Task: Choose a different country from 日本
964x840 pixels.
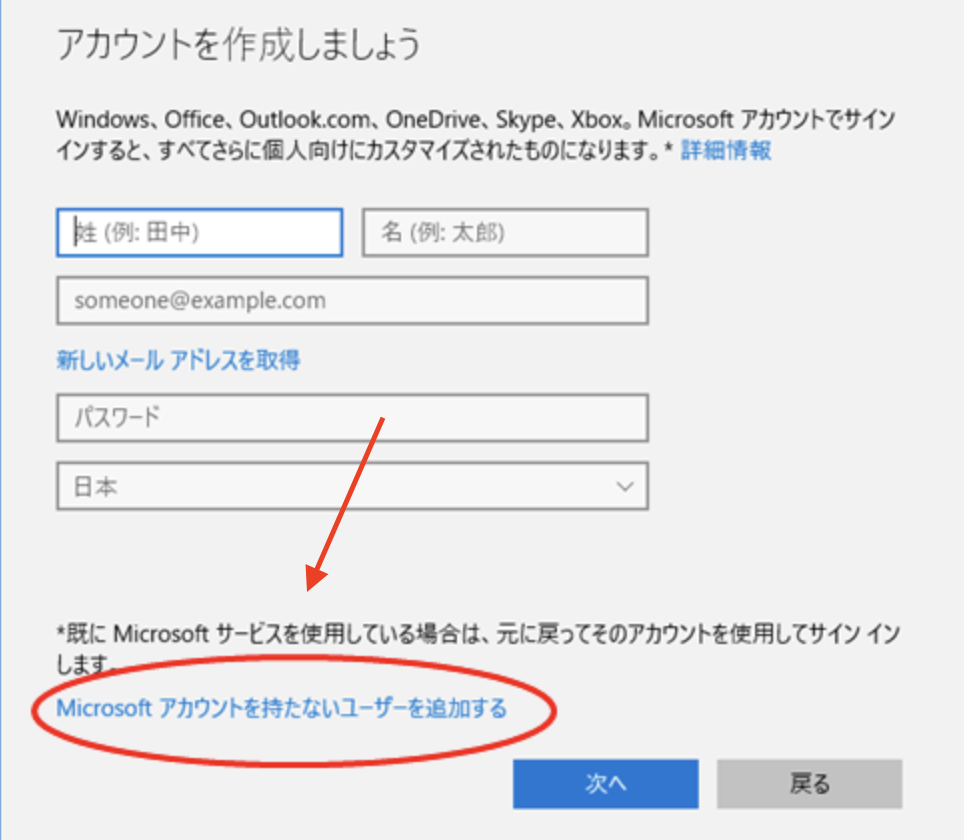Action: click(x=350, y=486)
